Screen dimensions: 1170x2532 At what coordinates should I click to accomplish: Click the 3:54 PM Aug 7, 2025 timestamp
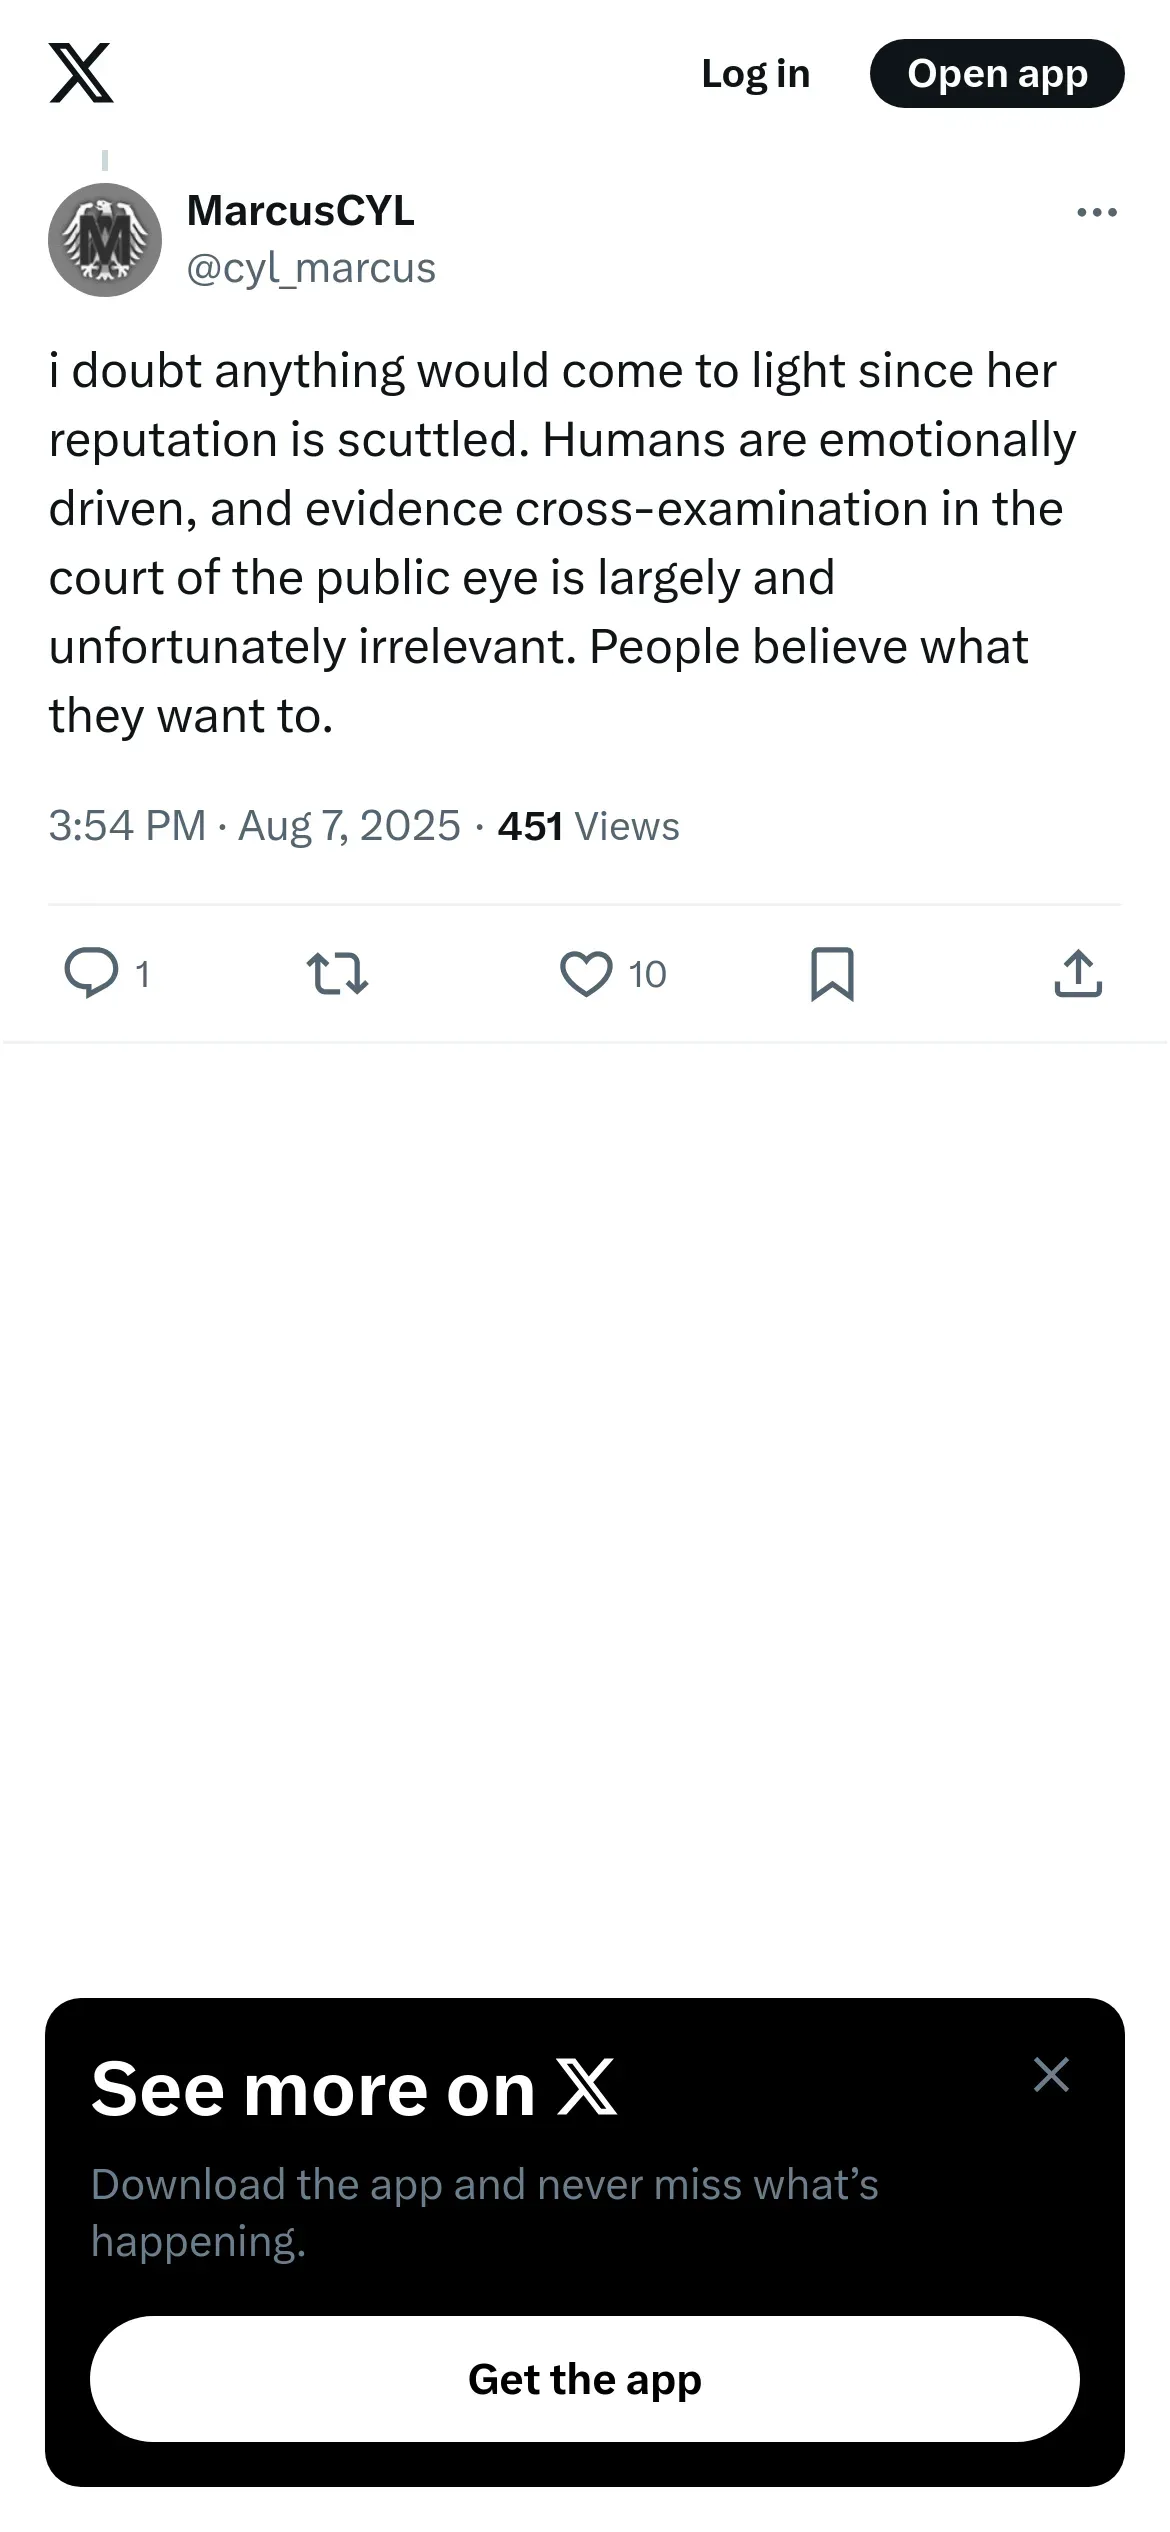(x=254, y=826)
